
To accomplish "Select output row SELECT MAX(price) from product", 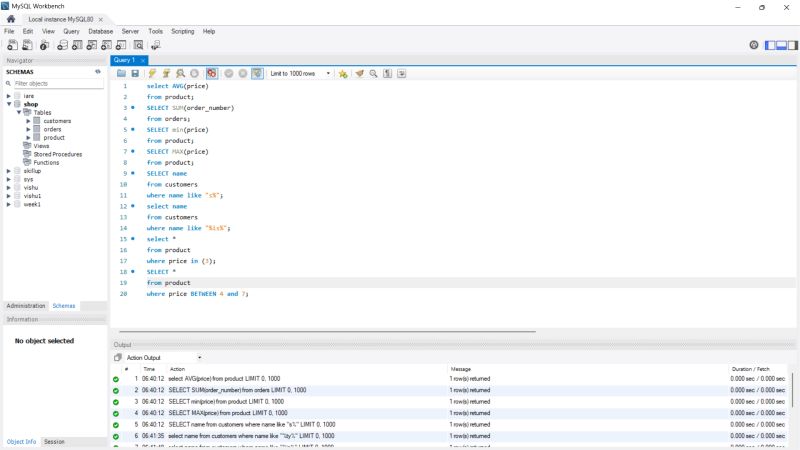I will tap(449, 413).
